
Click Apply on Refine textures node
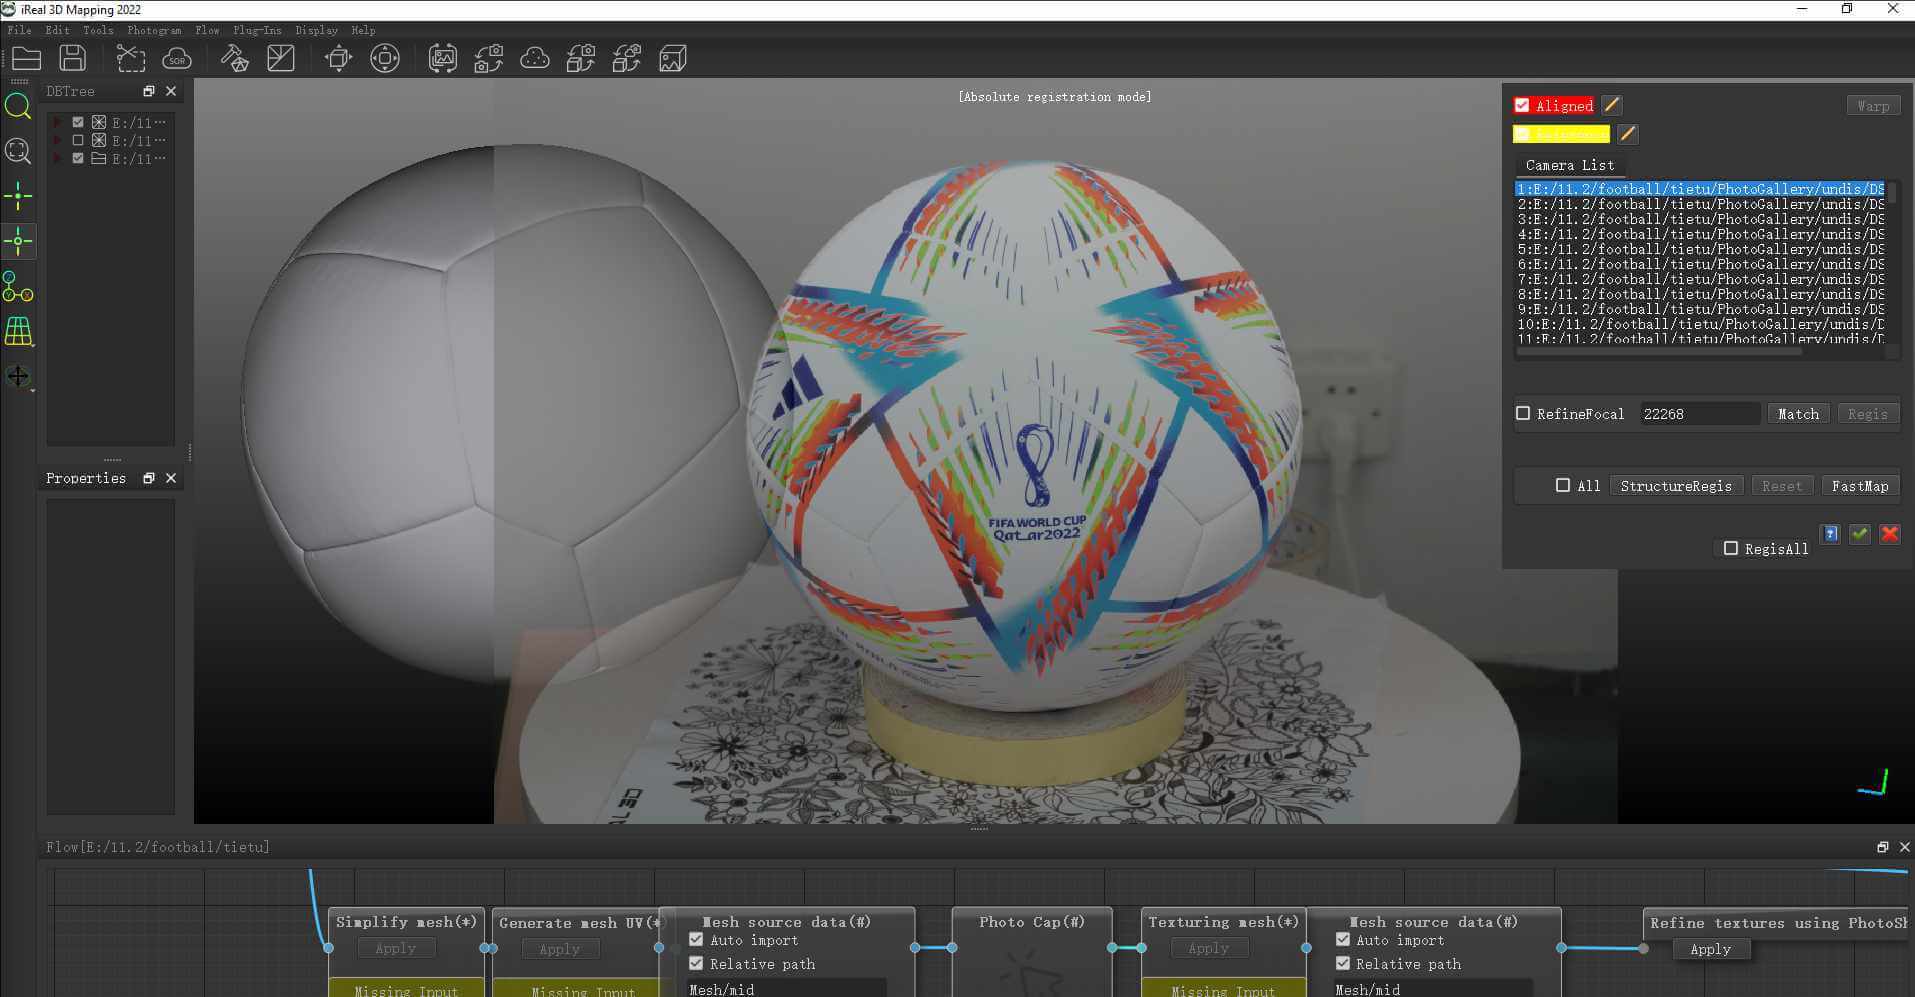1710,949
